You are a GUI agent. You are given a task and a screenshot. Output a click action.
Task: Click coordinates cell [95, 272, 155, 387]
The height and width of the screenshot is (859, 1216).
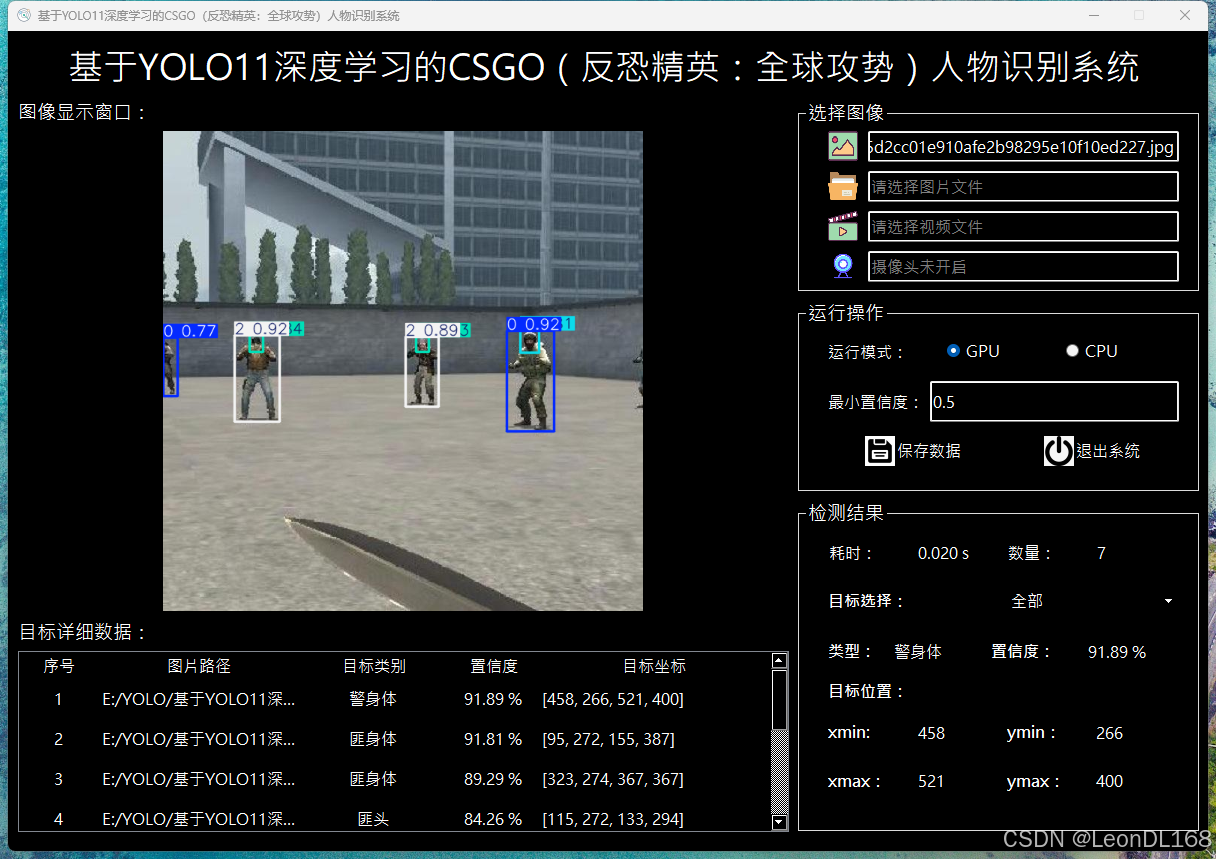pos(608,739)
